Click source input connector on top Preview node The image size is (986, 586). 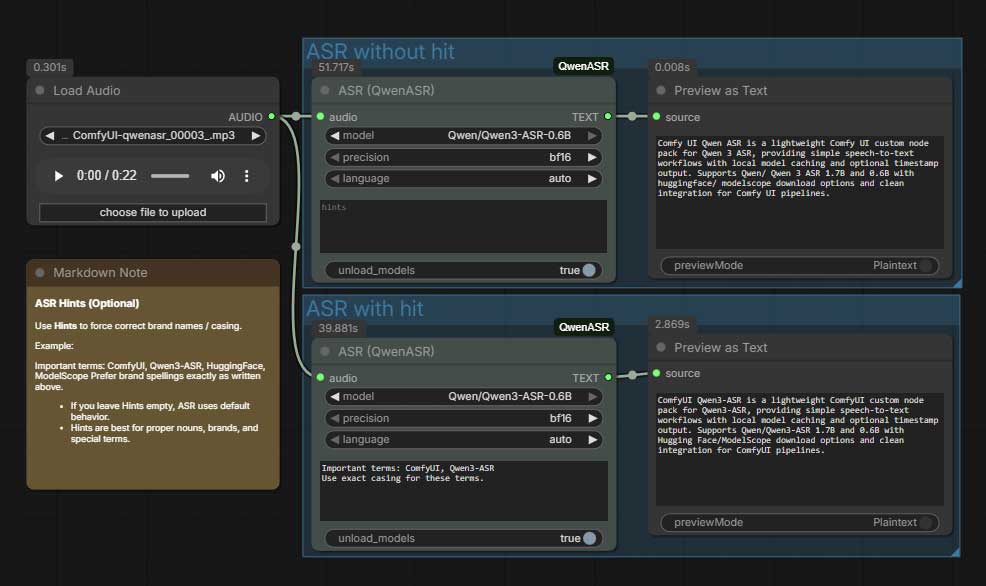[x=656, y=116]
